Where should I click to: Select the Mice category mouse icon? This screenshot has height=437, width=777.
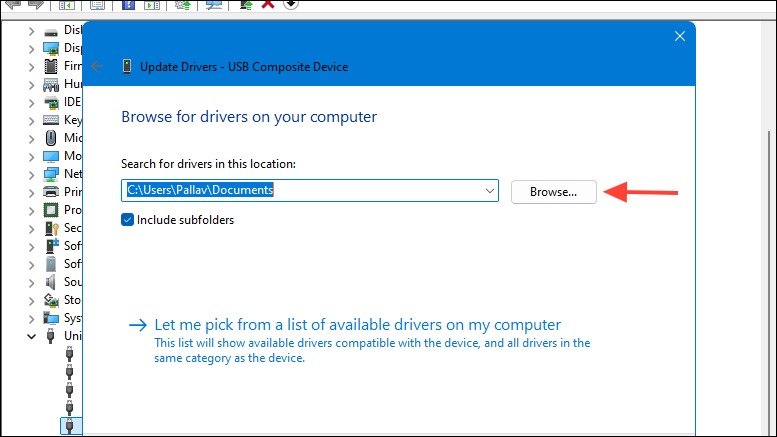coord(51,138)
